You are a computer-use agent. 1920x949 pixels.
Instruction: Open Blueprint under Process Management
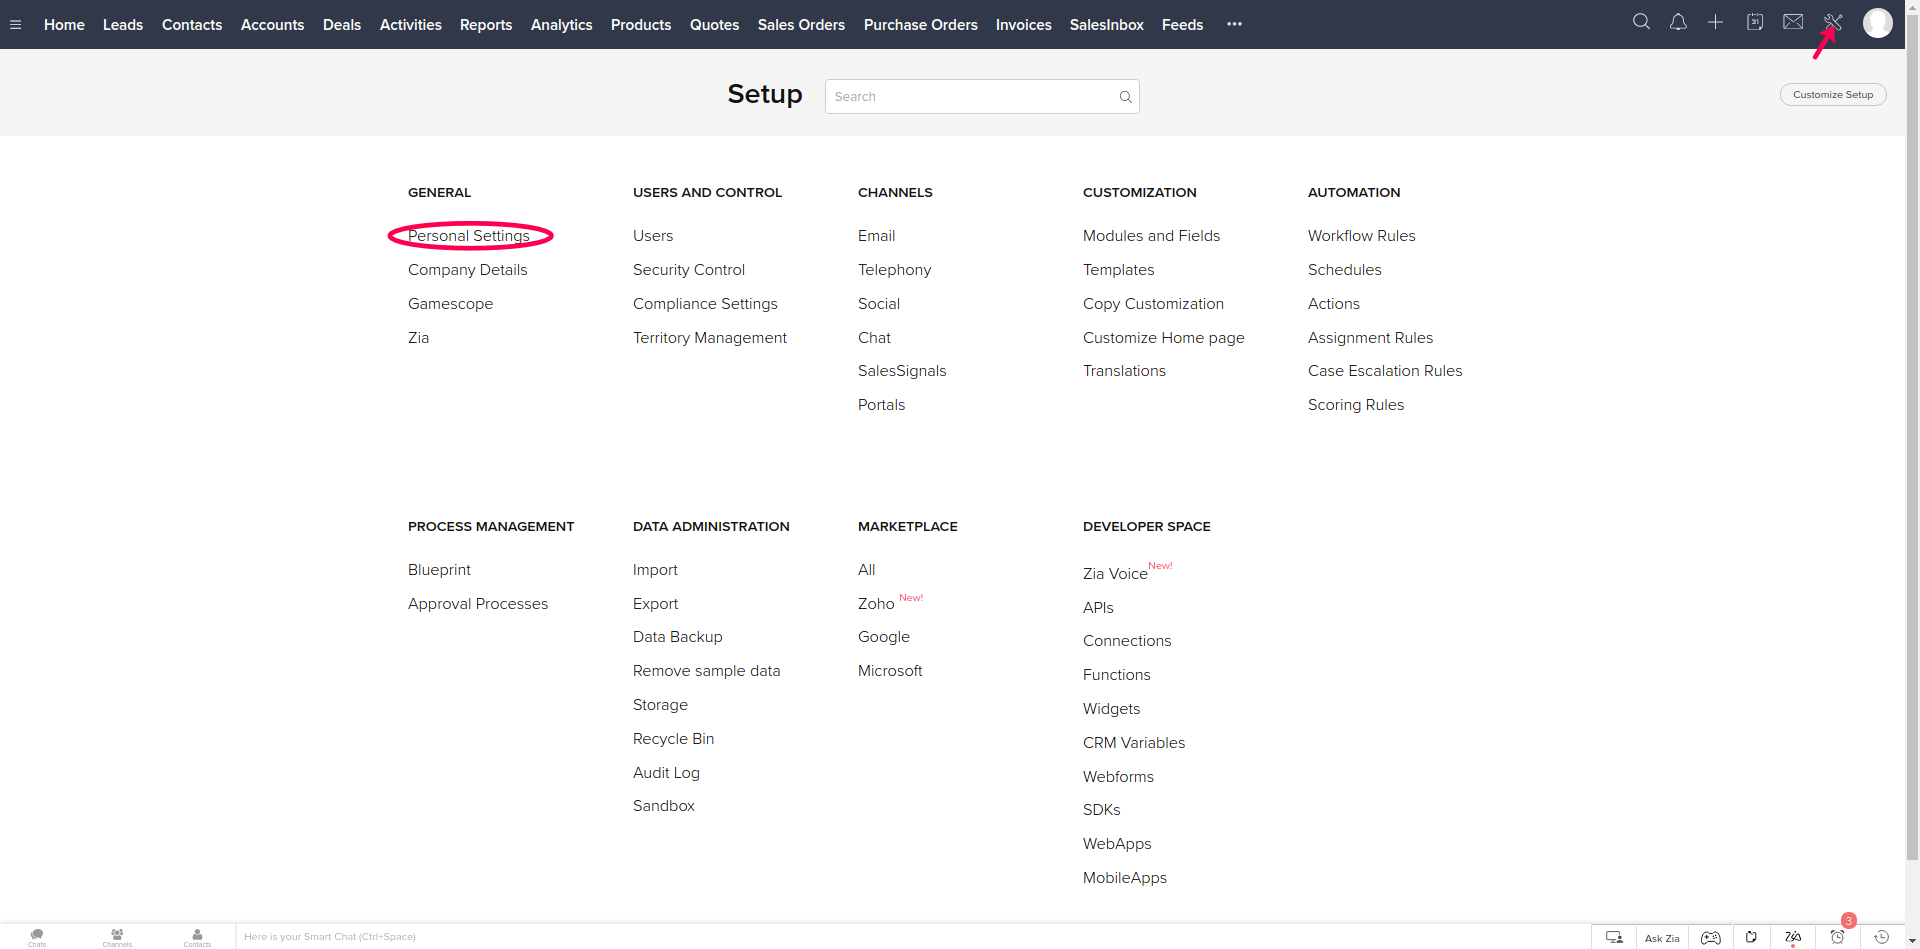(x=439, y=570)
